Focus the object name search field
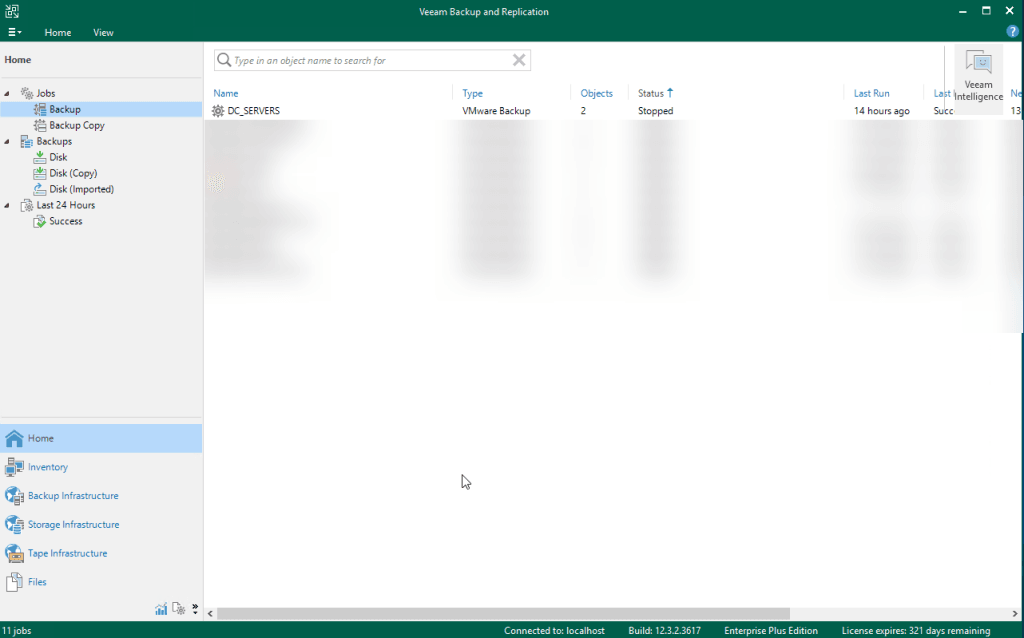Viewport: 1024px width, 638px height. [x=372, y=60]
